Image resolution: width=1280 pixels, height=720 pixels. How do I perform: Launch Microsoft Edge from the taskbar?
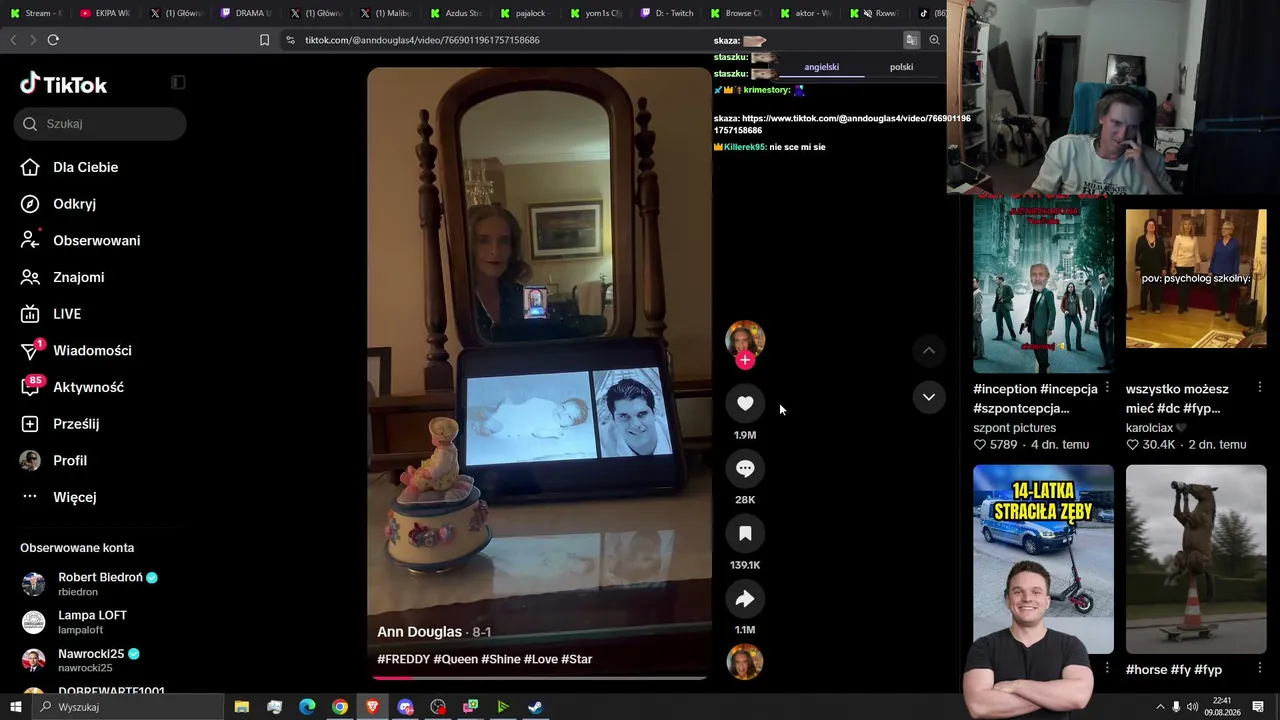[307, 707]
